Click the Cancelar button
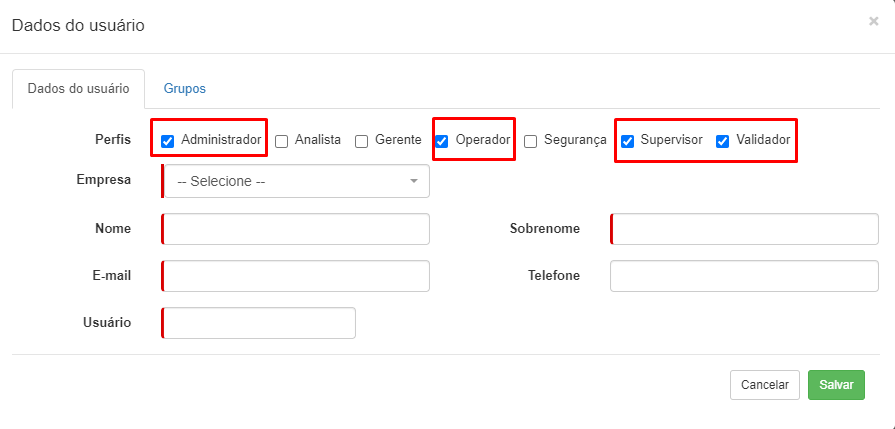This screenshot has height=429, width=895. [765, 385]
